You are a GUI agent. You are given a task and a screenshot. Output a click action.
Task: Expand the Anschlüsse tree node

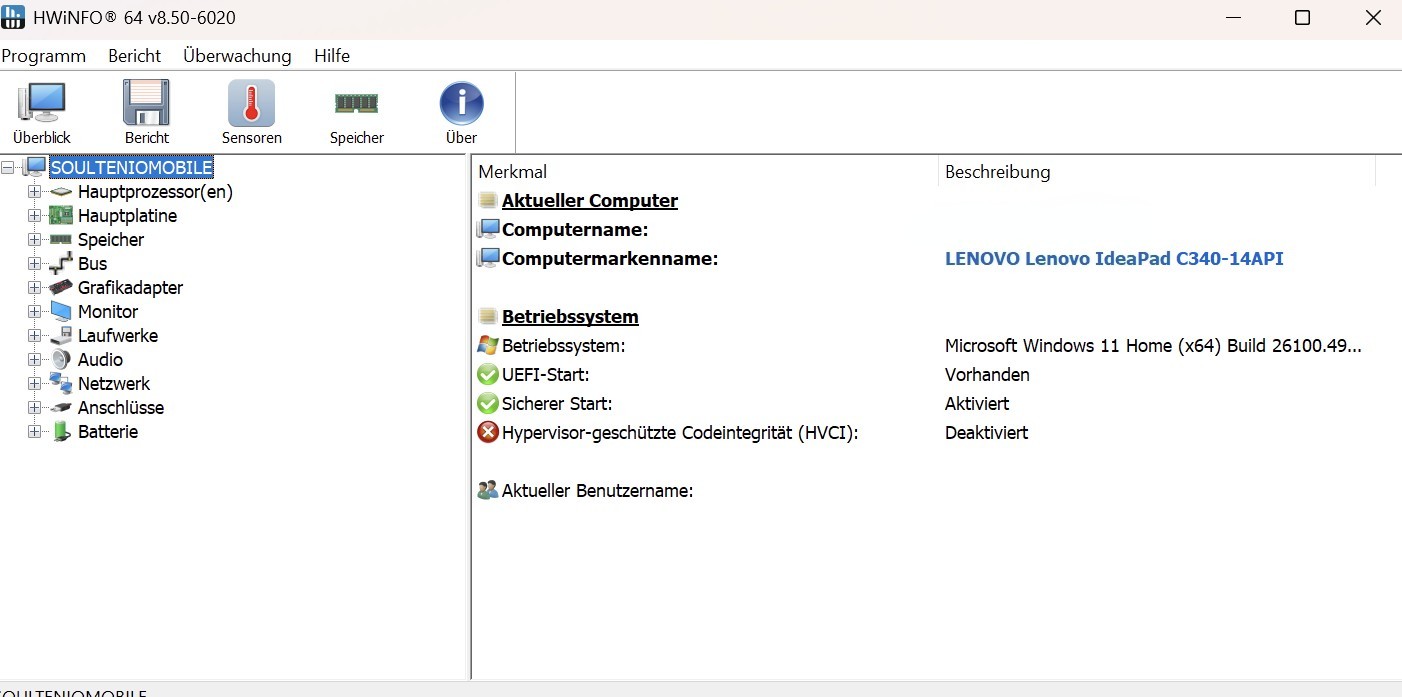(x=34, y=407)
